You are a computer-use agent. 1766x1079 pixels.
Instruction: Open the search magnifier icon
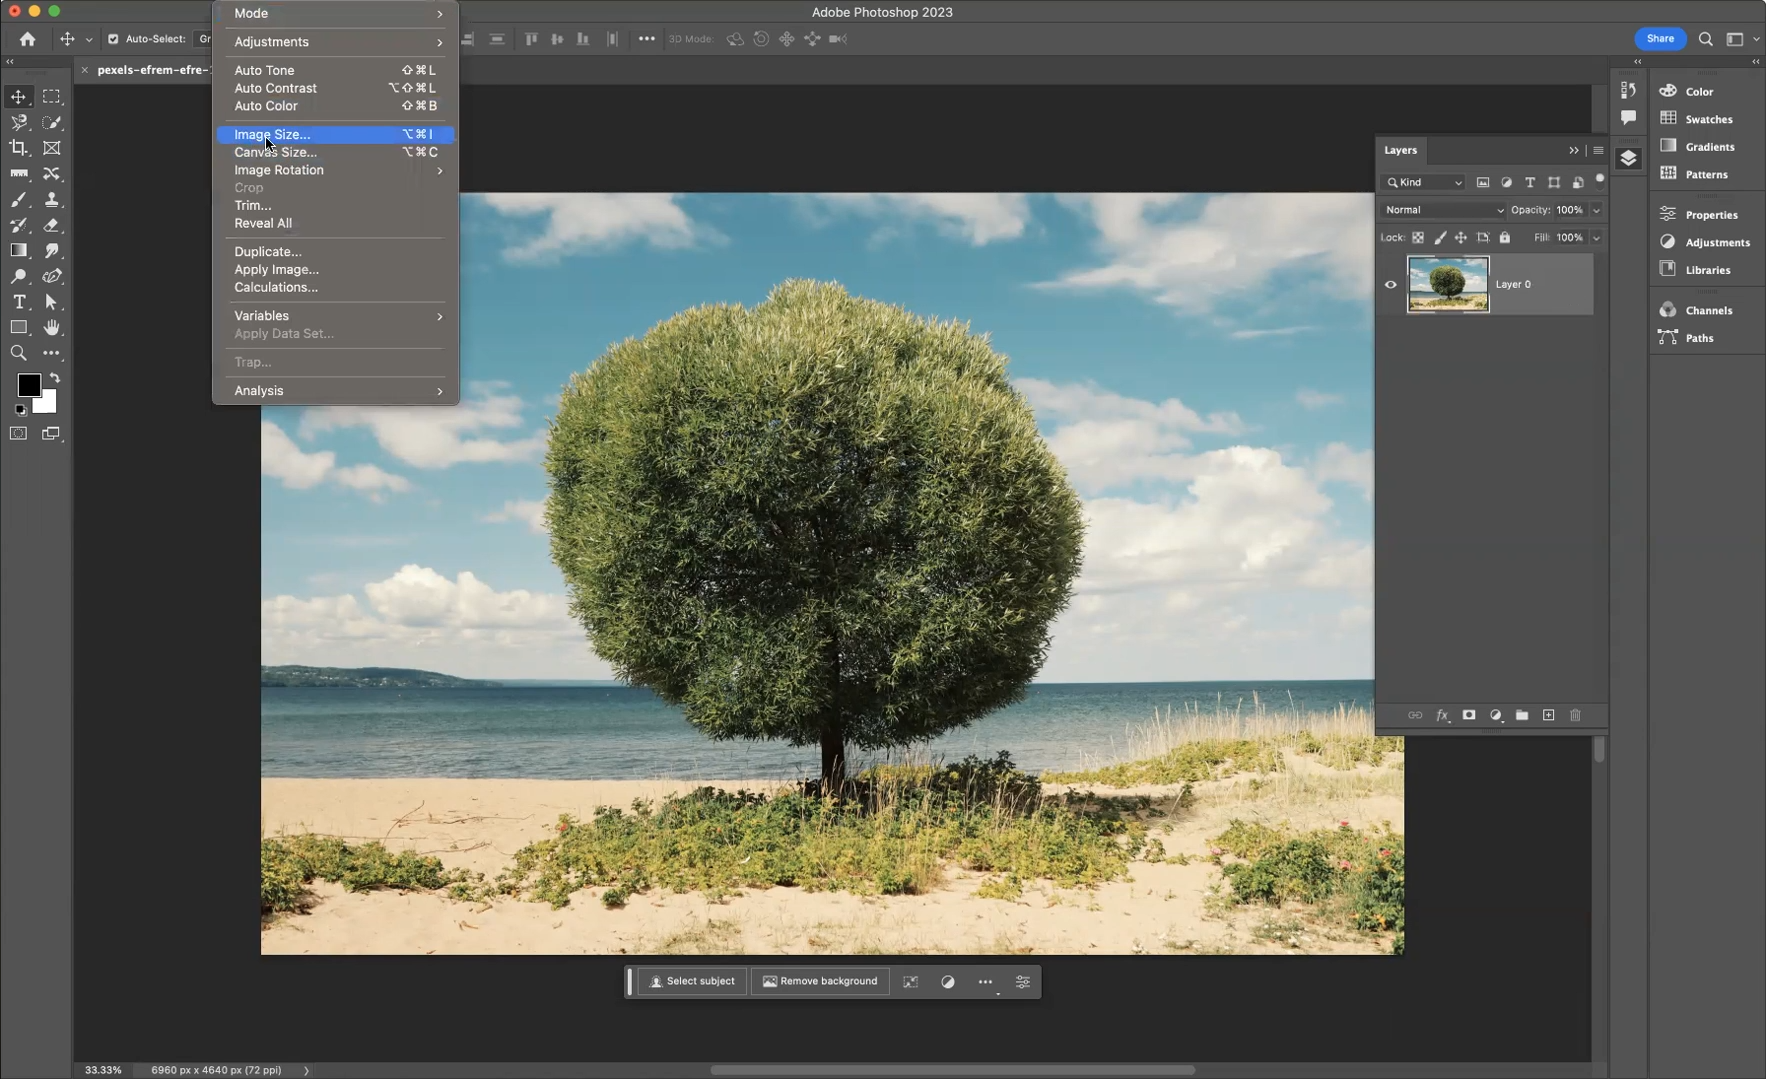[x=1706, y=39]
